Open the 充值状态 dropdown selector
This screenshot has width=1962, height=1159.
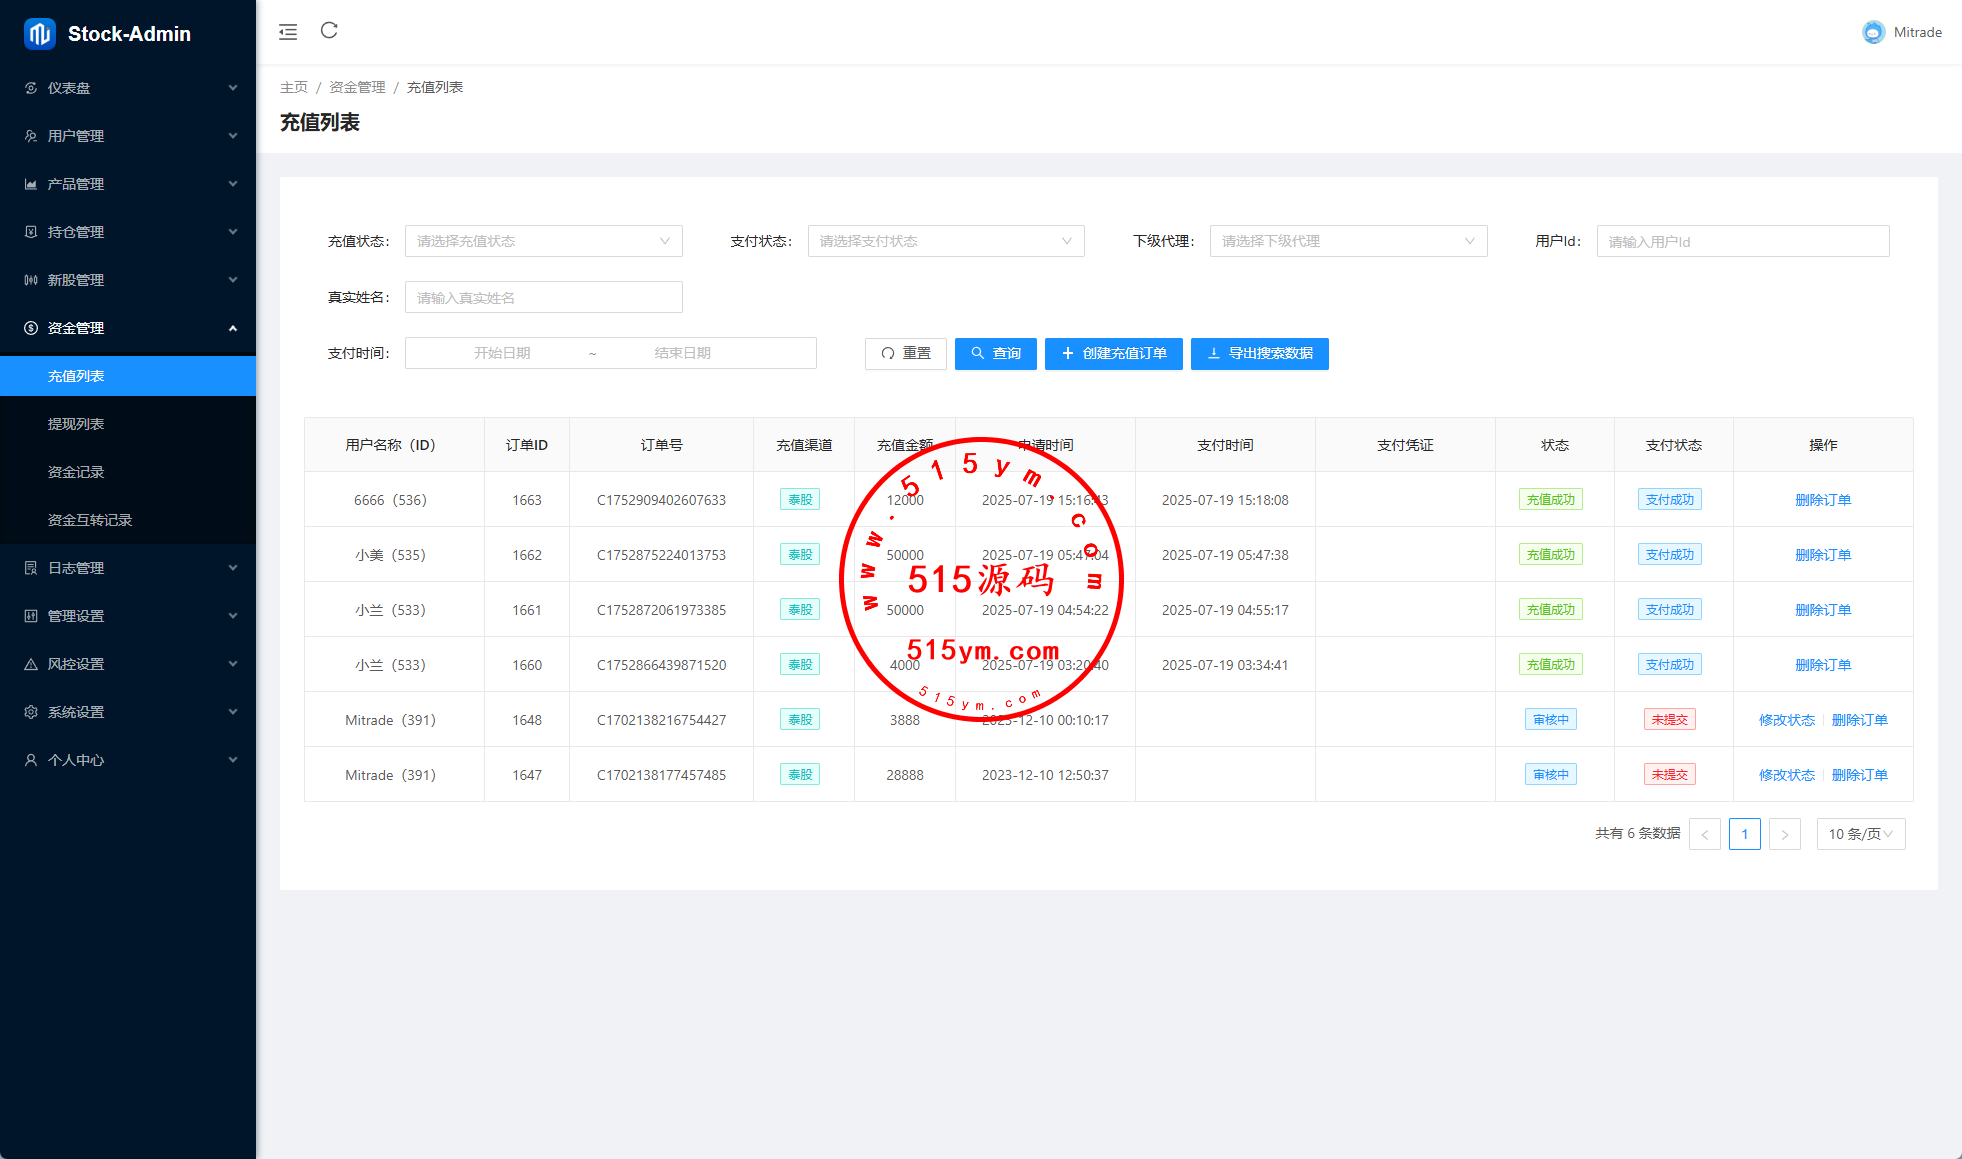543,241
